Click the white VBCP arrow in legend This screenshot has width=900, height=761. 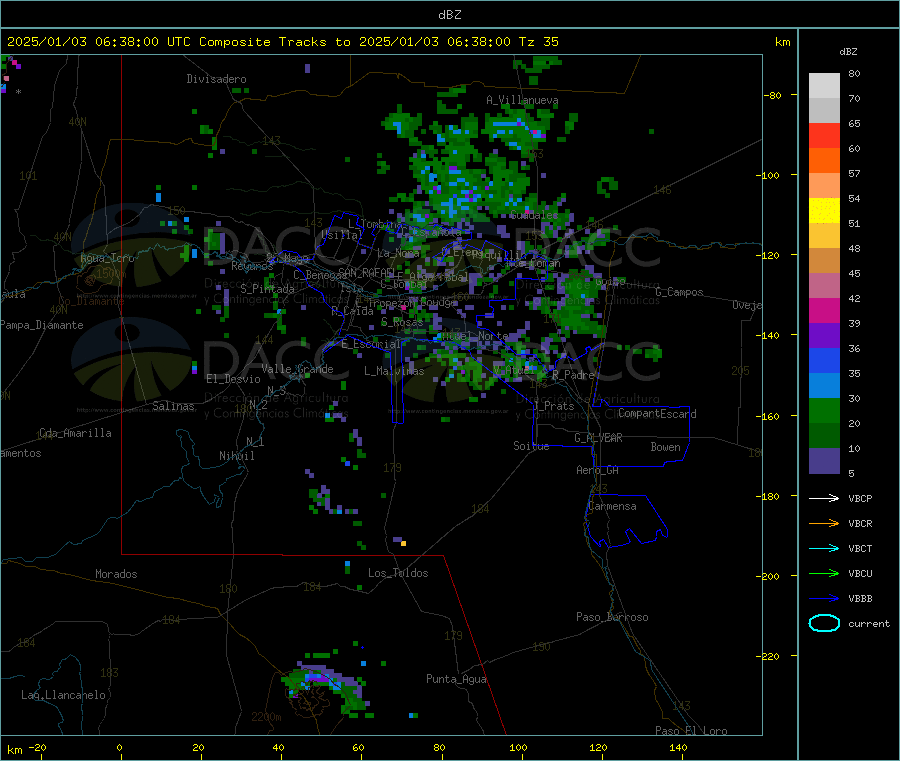point(824,498)
